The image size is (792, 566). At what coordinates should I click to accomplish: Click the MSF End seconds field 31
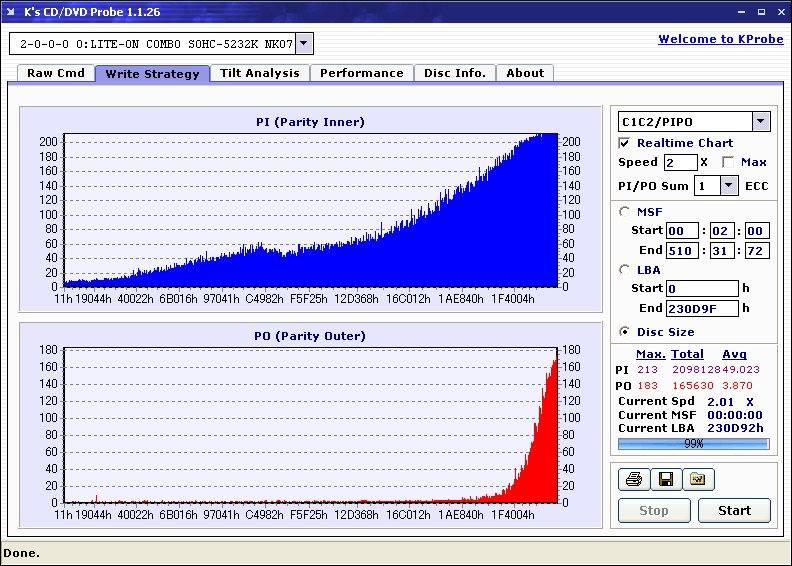click(722, 250)
